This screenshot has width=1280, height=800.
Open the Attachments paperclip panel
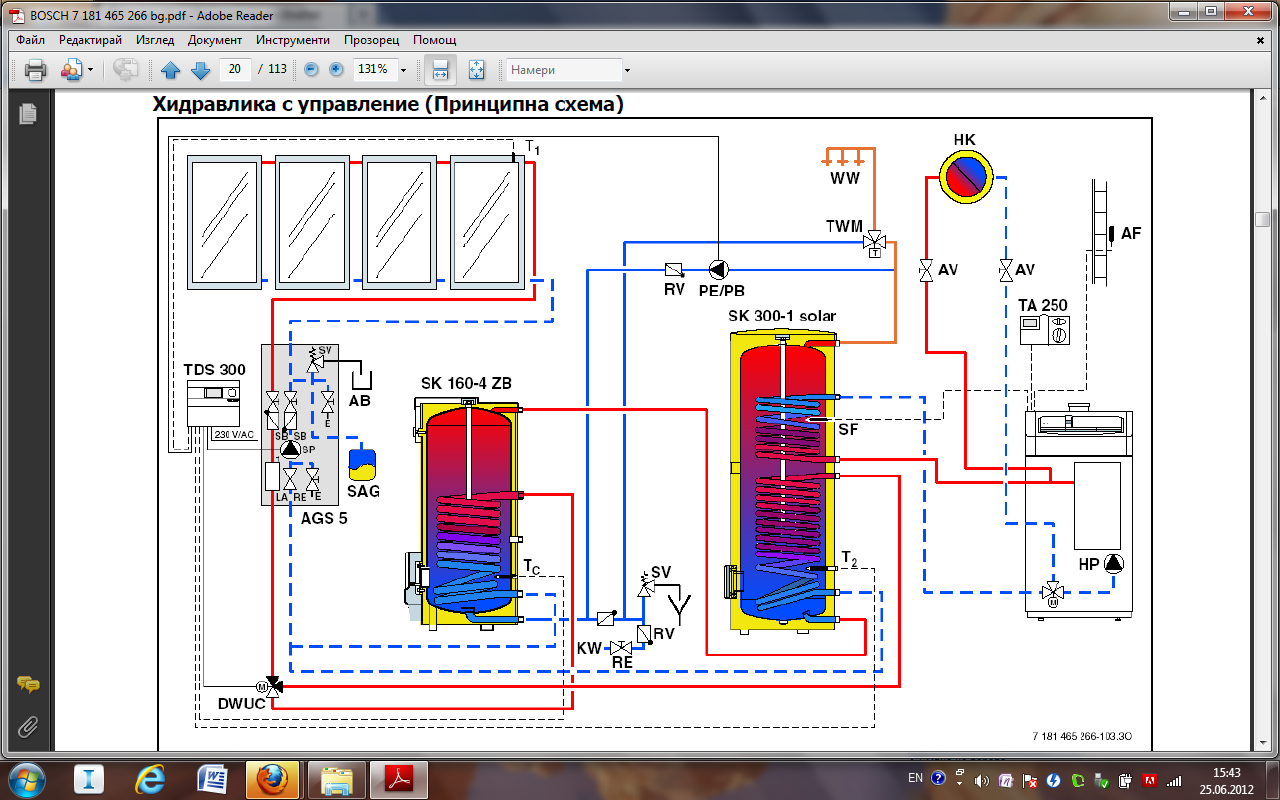(27, 726)
